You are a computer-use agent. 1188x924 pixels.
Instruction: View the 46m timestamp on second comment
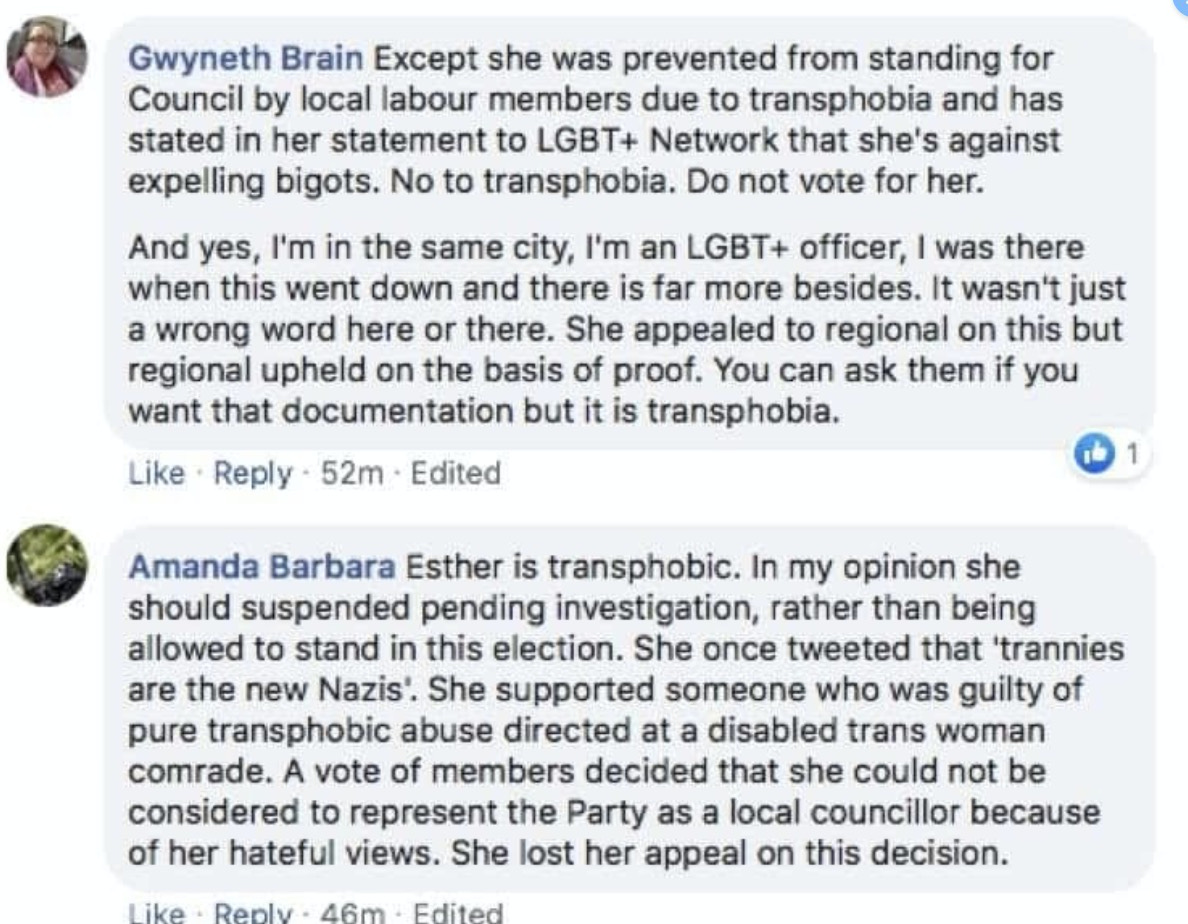(x=352, y=912)
